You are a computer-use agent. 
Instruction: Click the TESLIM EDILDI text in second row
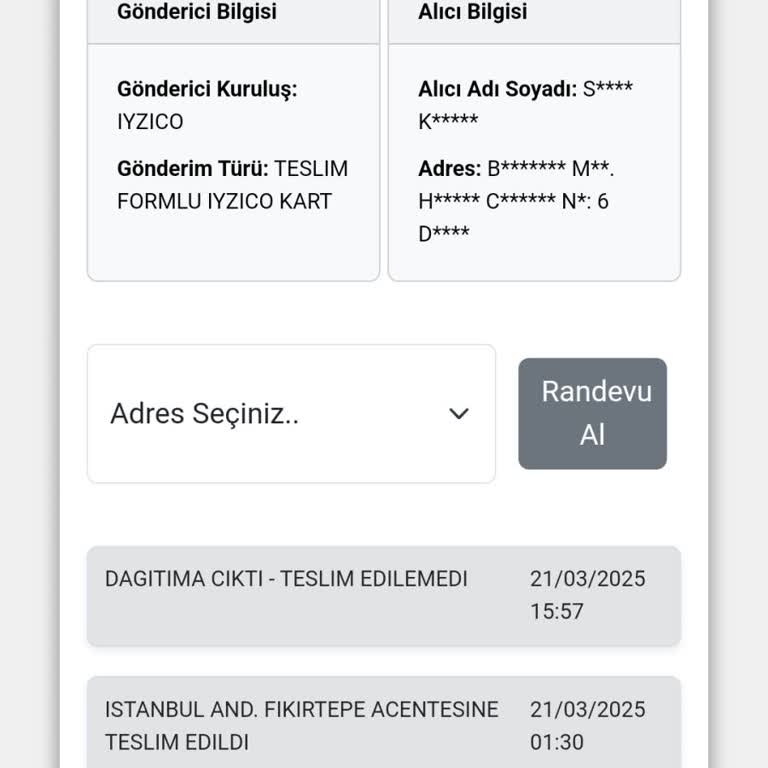click(177, 743)
